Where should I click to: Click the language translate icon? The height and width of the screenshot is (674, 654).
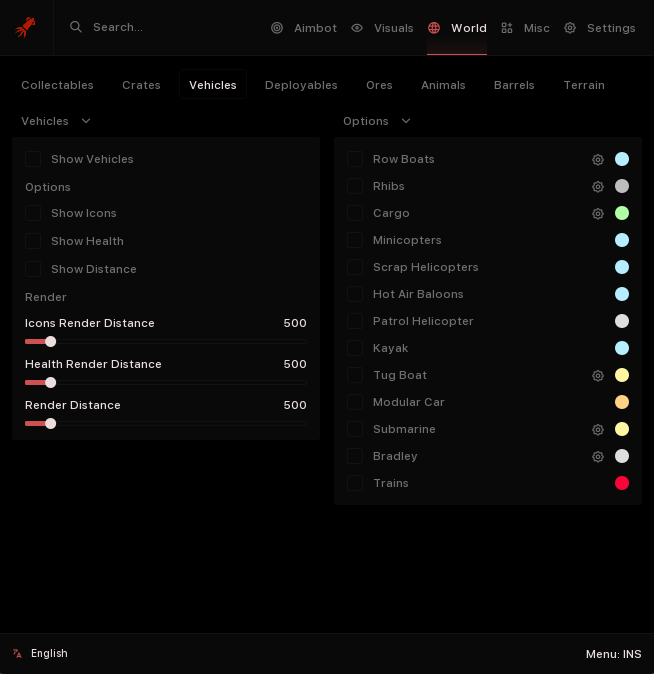click(17, 653)
